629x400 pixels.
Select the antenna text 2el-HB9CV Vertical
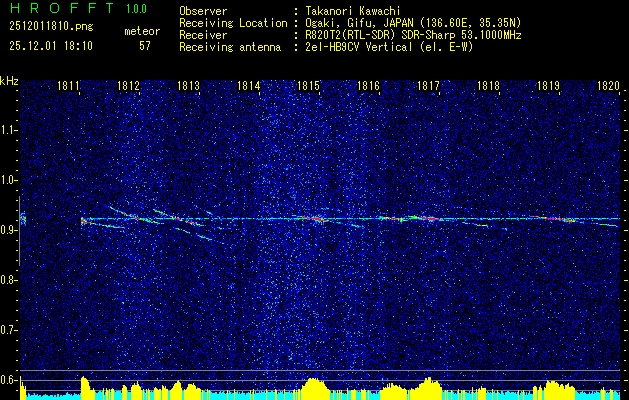[359, 47]
